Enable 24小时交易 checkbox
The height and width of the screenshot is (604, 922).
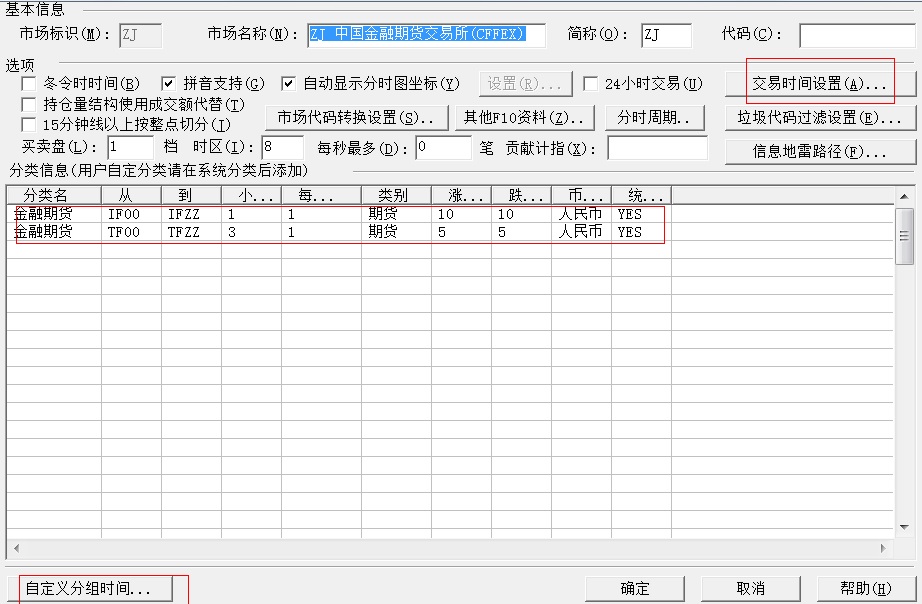point(591,84)
